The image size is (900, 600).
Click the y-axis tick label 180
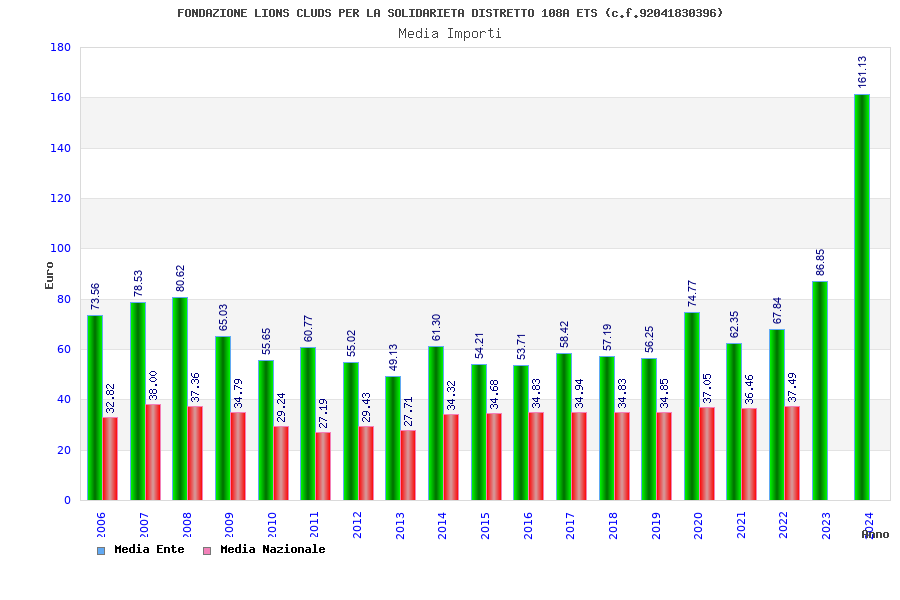pos(60,47)
